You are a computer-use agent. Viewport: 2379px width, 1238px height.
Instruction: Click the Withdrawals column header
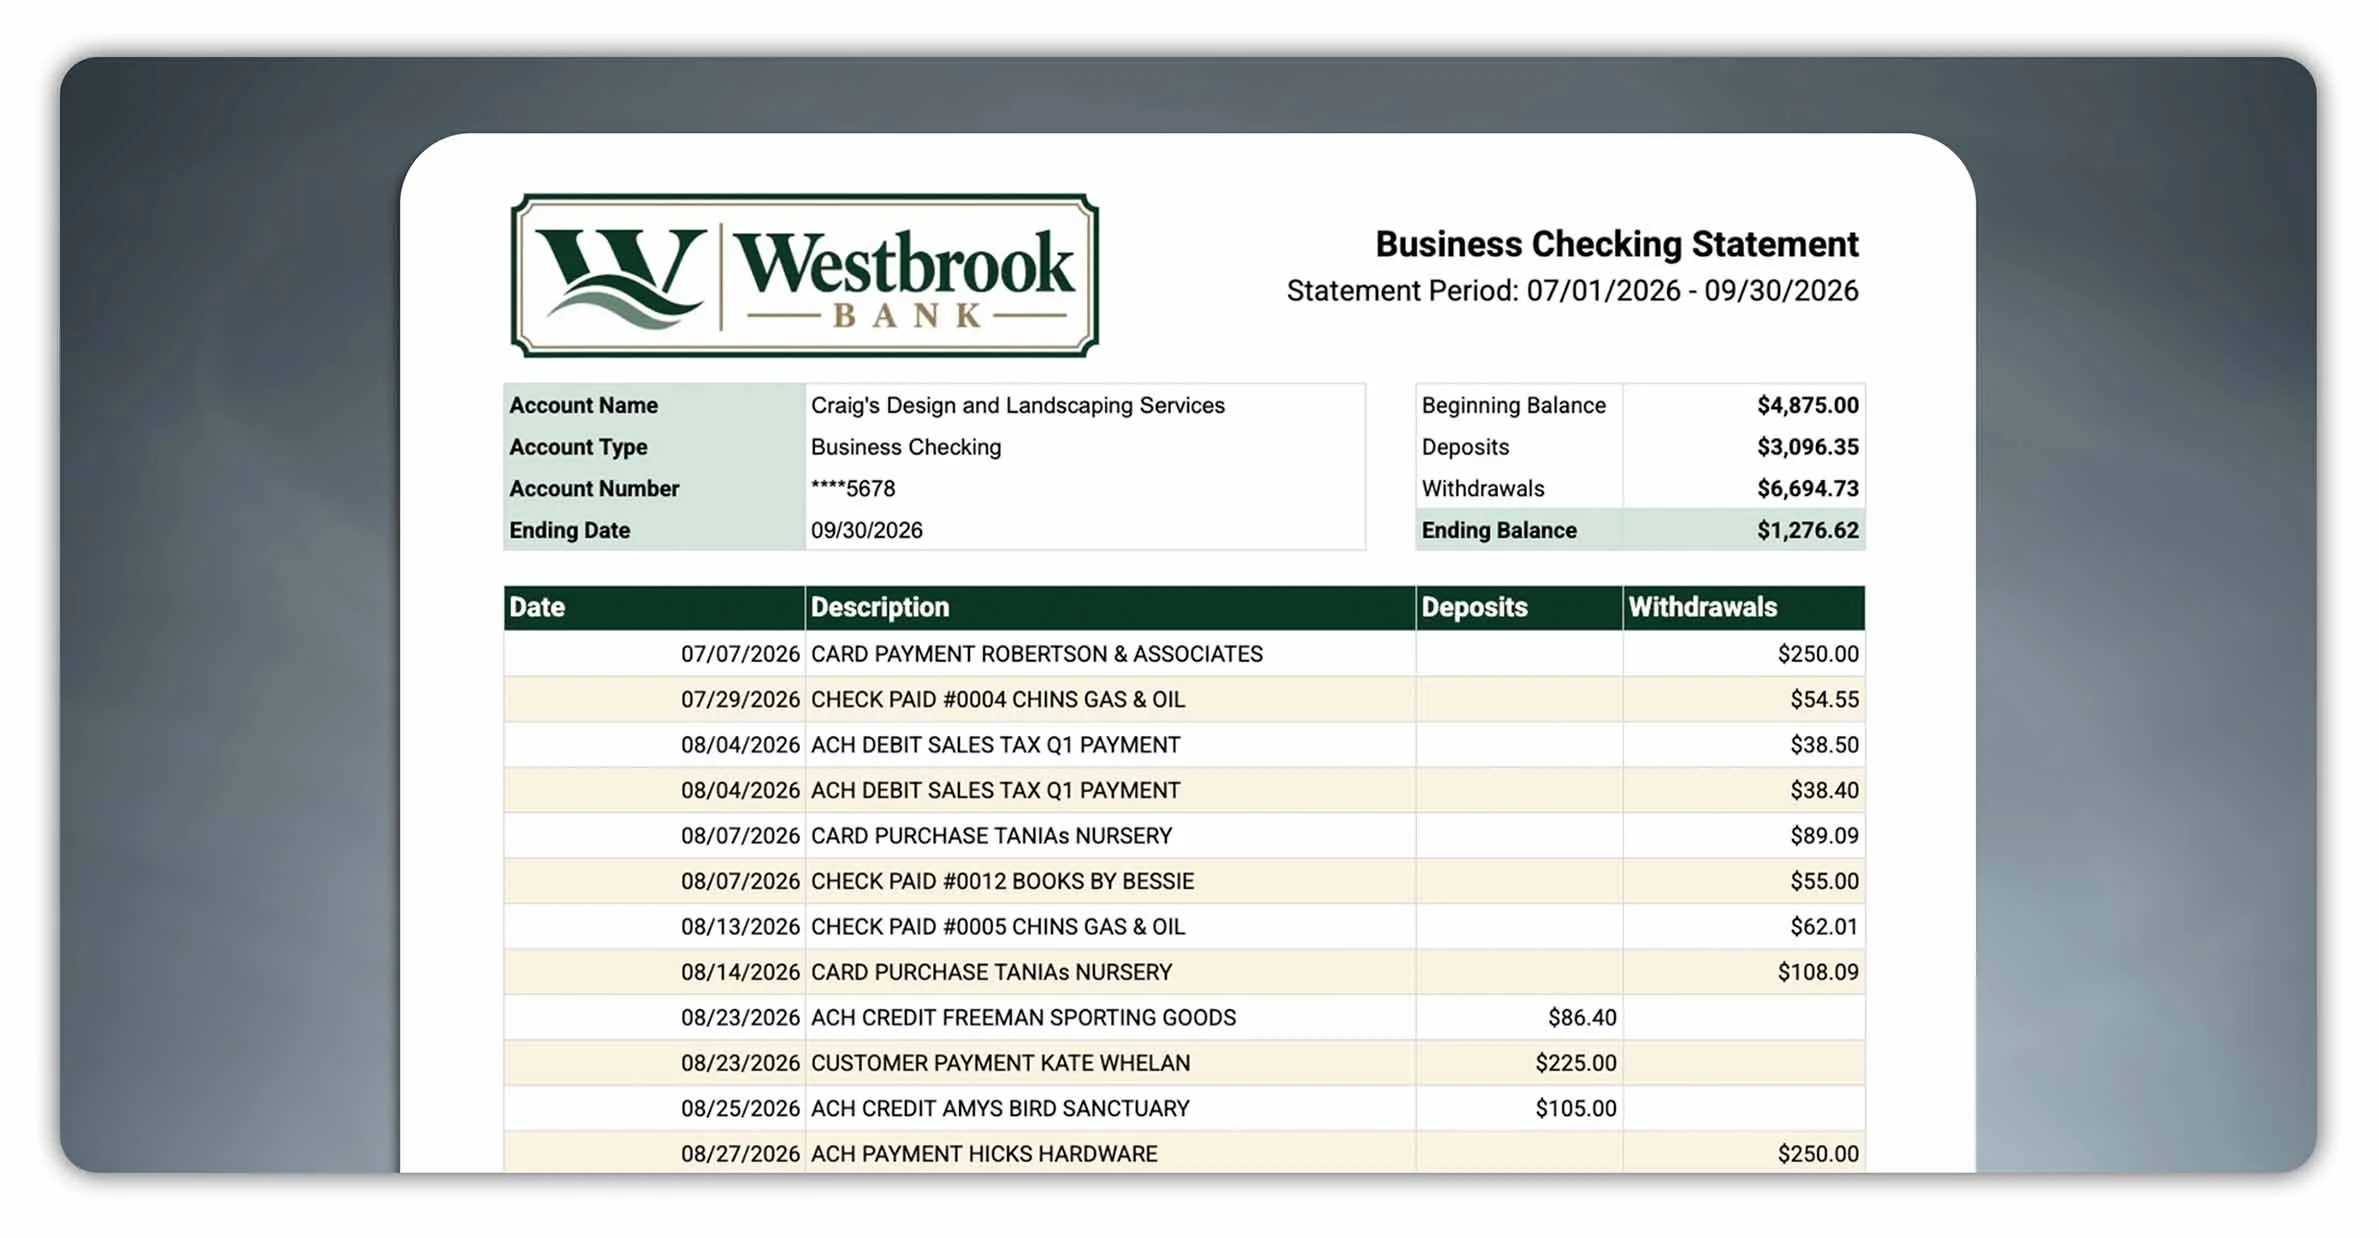1744,607
